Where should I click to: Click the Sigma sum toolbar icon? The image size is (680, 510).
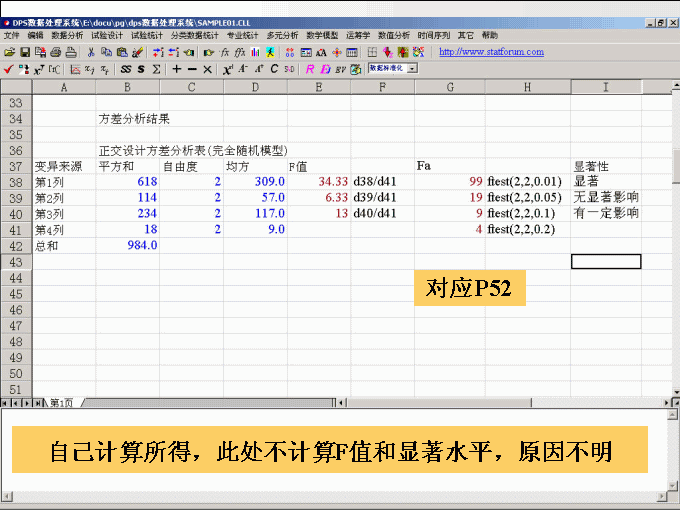(x=156, y=70)
